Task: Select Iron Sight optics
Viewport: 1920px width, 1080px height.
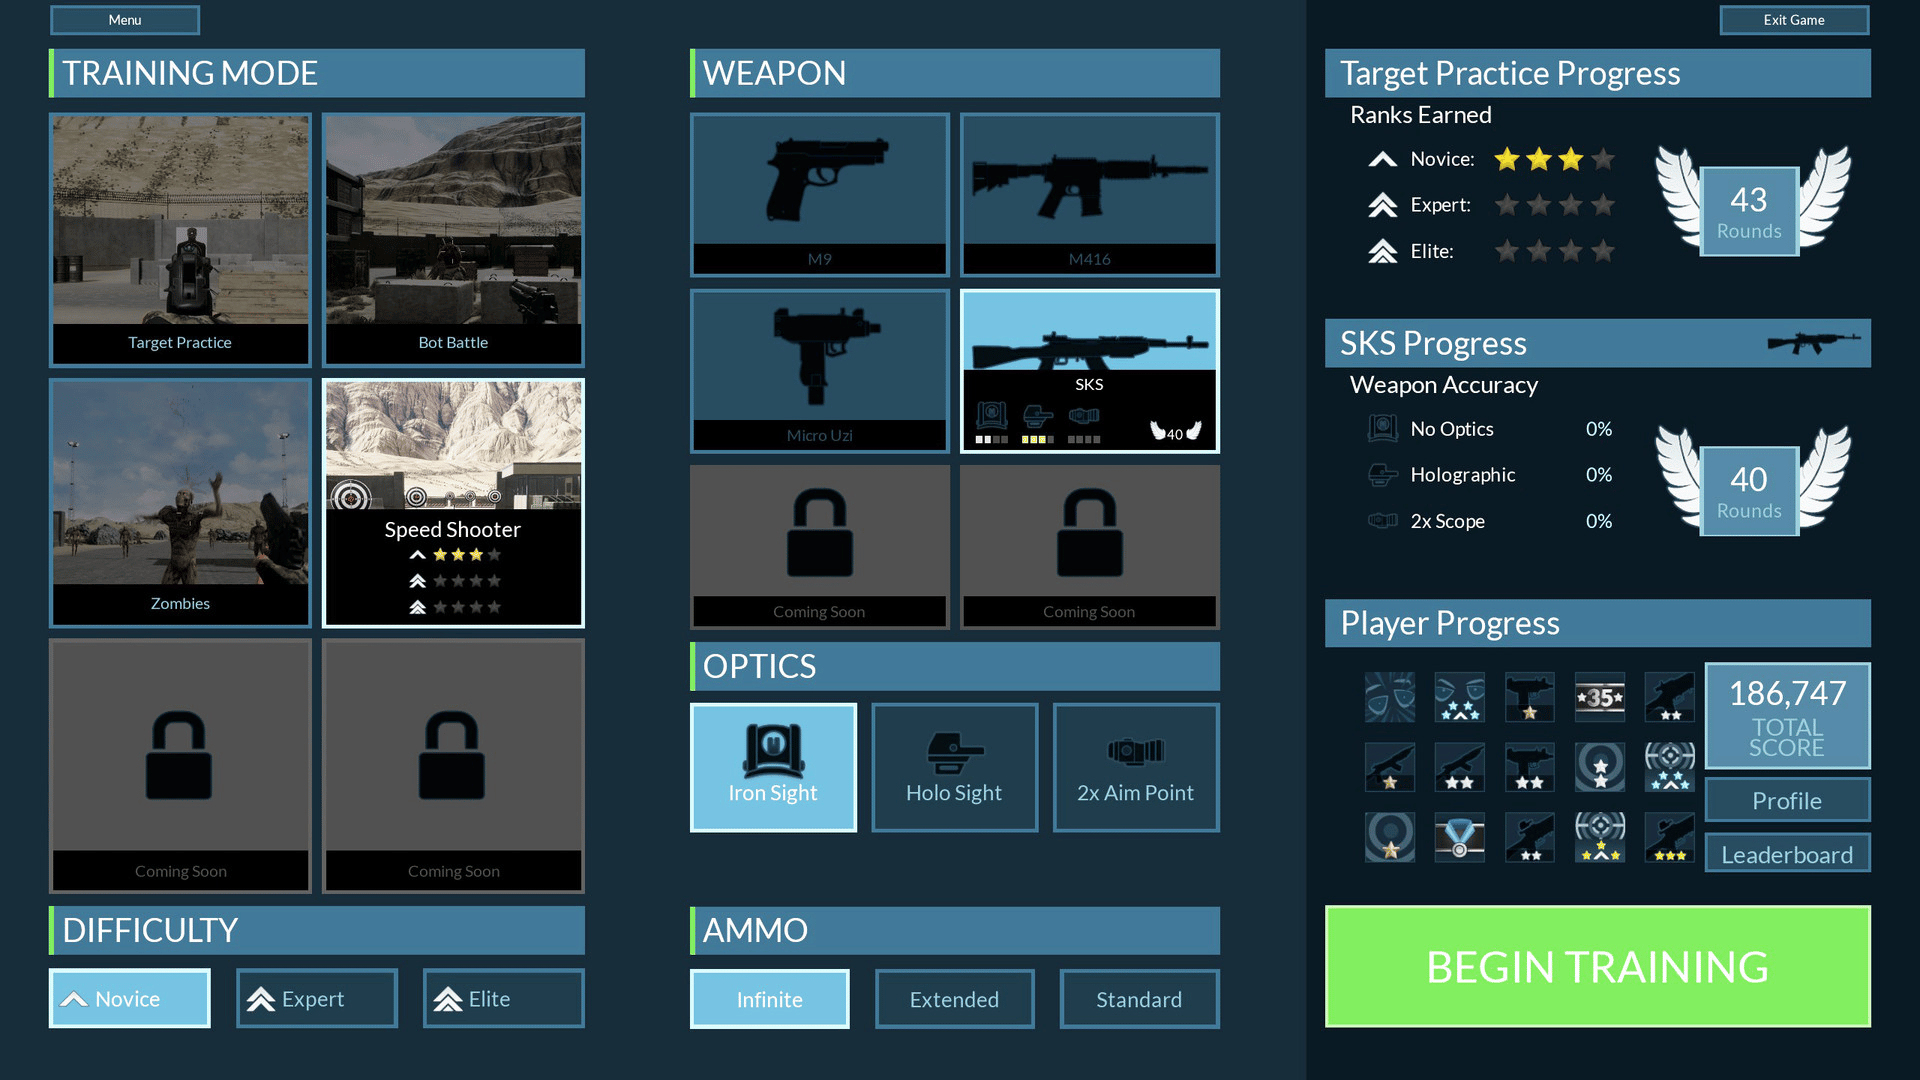Action: 773,767
